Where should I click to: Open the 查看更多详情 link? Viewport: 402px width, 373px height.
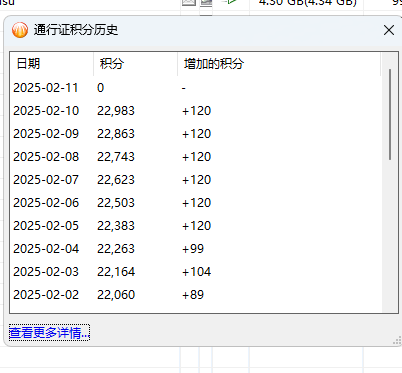pyautogui.click(x=49, y=332)
